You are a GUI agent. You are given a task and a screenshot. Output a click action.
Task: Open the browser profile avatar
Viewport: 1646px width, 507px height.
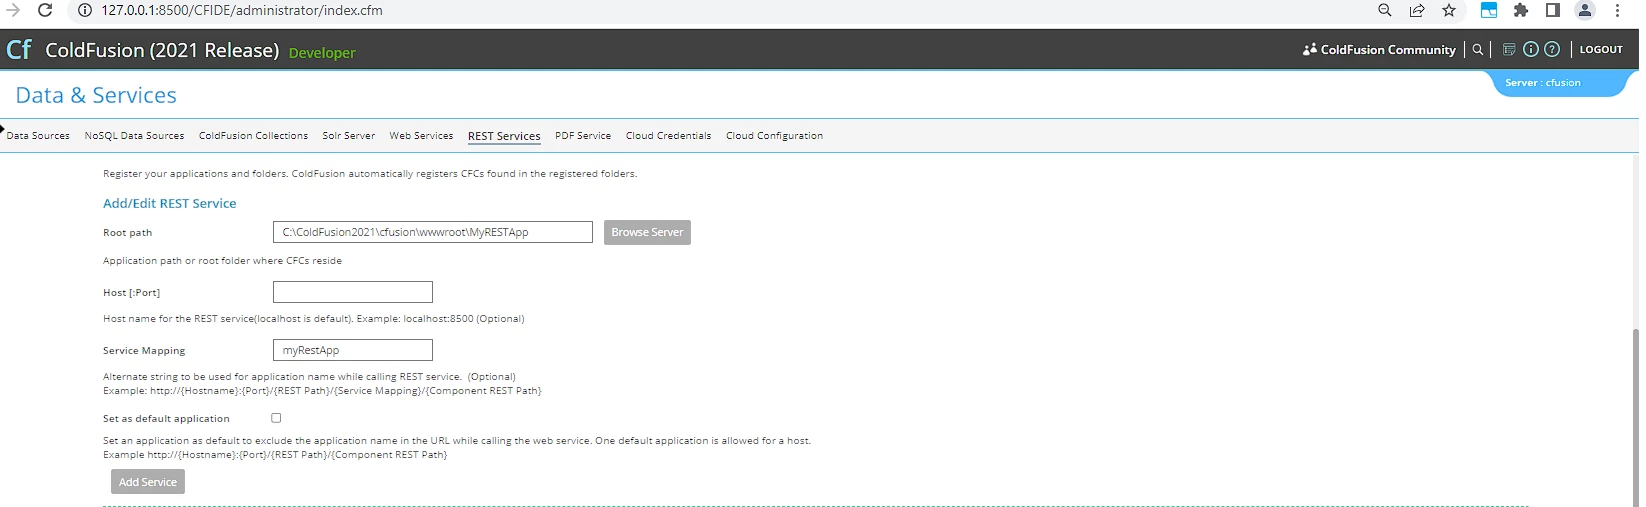[x=1585, y=10]
